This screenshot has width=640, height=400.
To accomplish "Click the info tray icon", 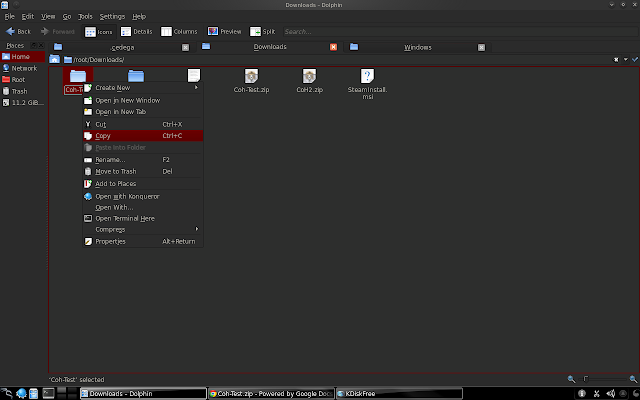I will [582, 393].
